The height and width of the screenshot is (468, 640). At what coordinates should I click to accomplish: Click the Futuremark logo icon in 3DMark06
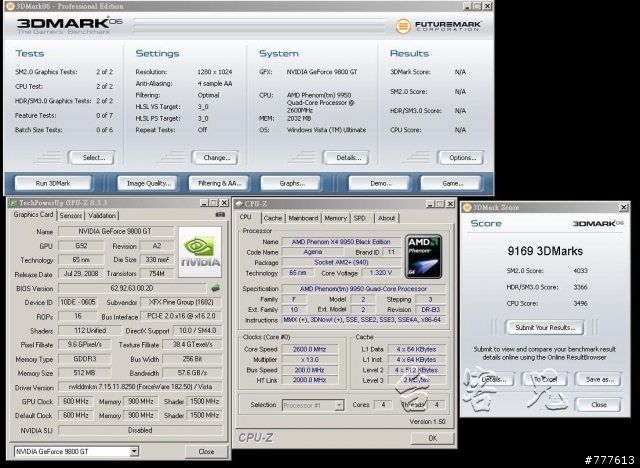403,26
